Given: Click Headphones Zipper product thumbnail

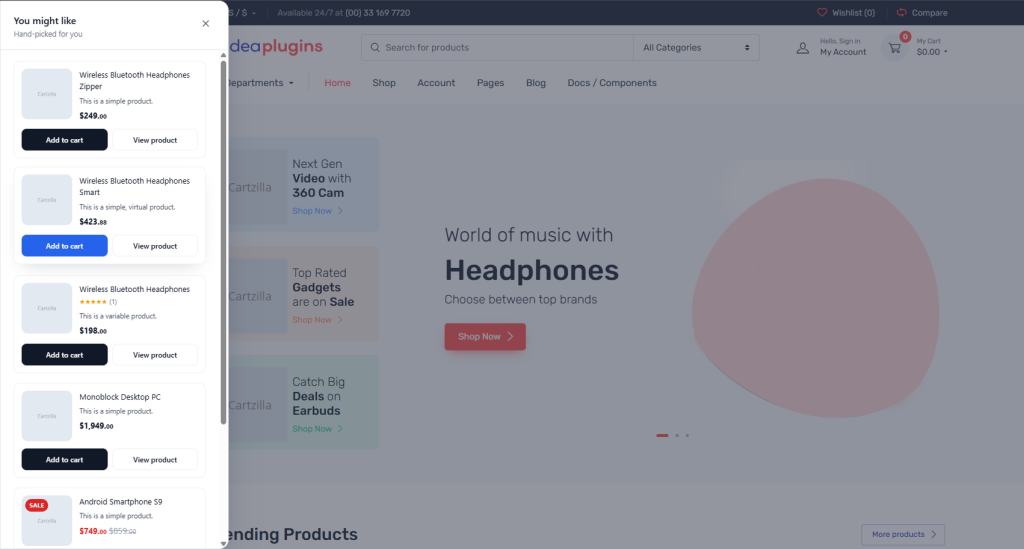Looking at the screenshot, I should [x=47, y=94].
